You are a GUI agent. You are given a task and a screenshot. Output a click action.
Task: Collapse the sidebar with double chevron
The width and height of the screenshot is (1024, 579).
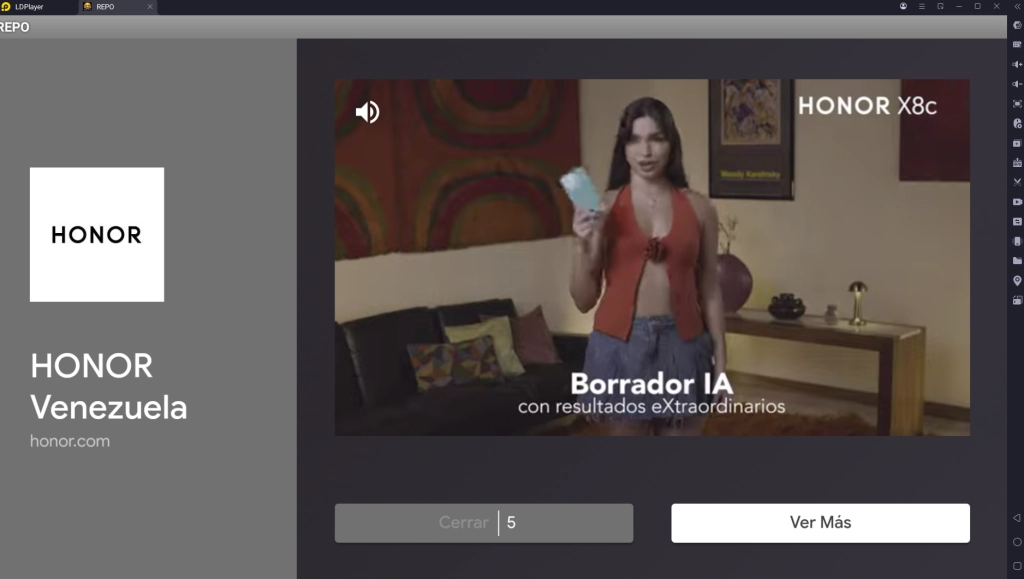pos(1017,6)
